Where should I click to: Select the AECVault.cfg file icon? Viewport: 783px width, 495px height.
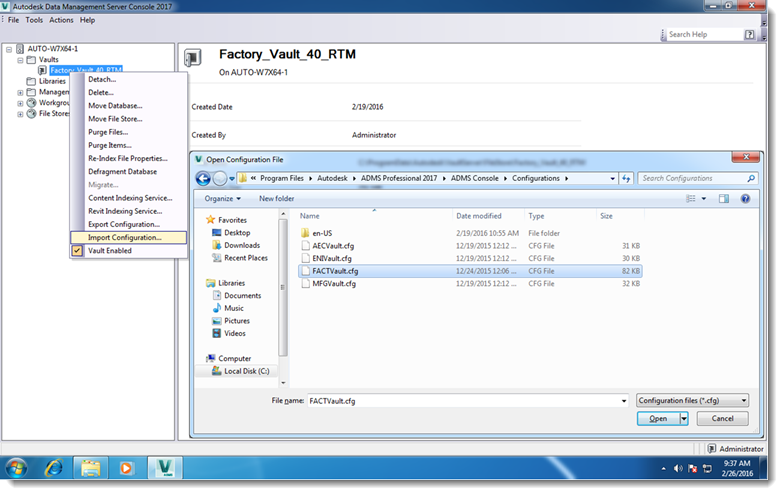tap(306, 246)
